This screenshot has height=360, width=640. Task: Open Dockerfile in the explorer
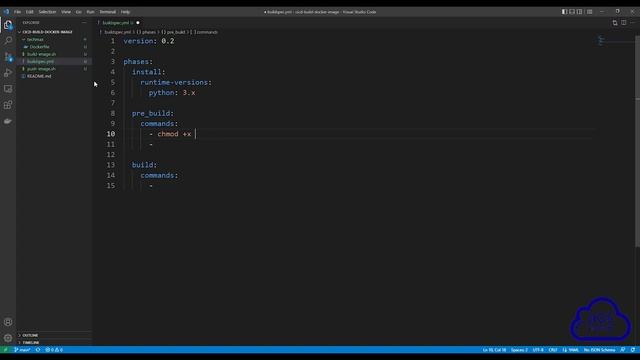tap(39, 47)
